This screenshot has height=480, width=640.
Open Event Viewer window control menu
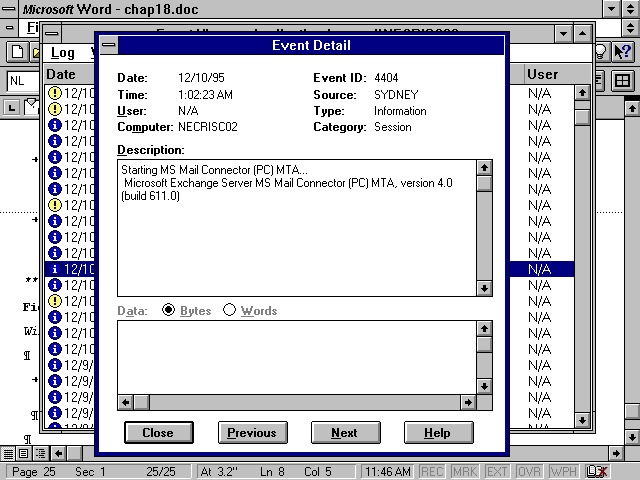(52, 33)
